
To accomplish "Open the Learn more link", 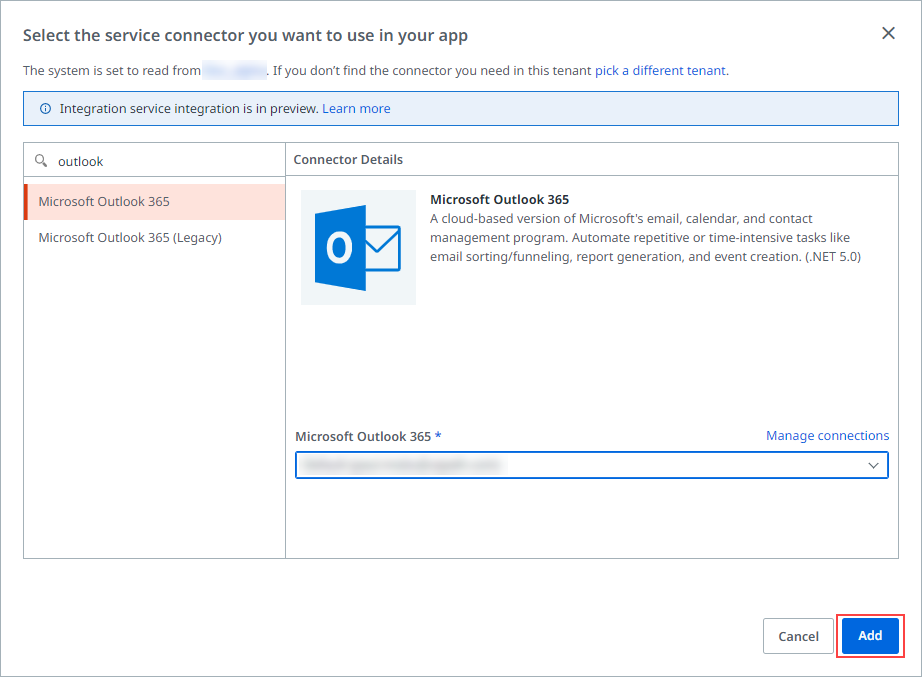I will (356, 109).
